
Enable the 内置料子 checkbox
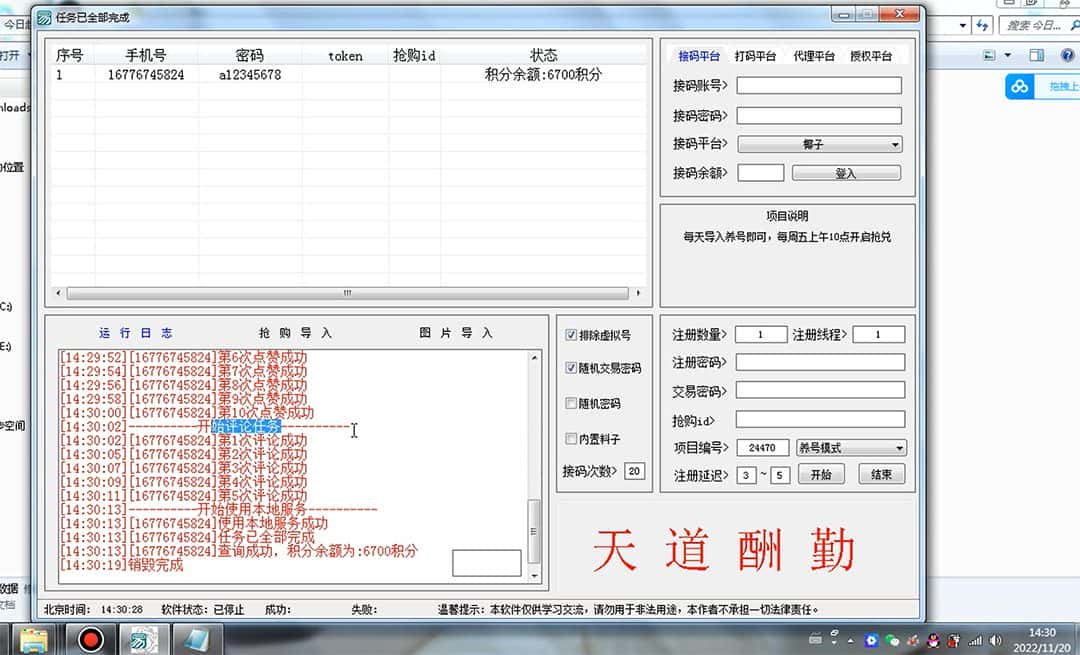coord(571,438)
